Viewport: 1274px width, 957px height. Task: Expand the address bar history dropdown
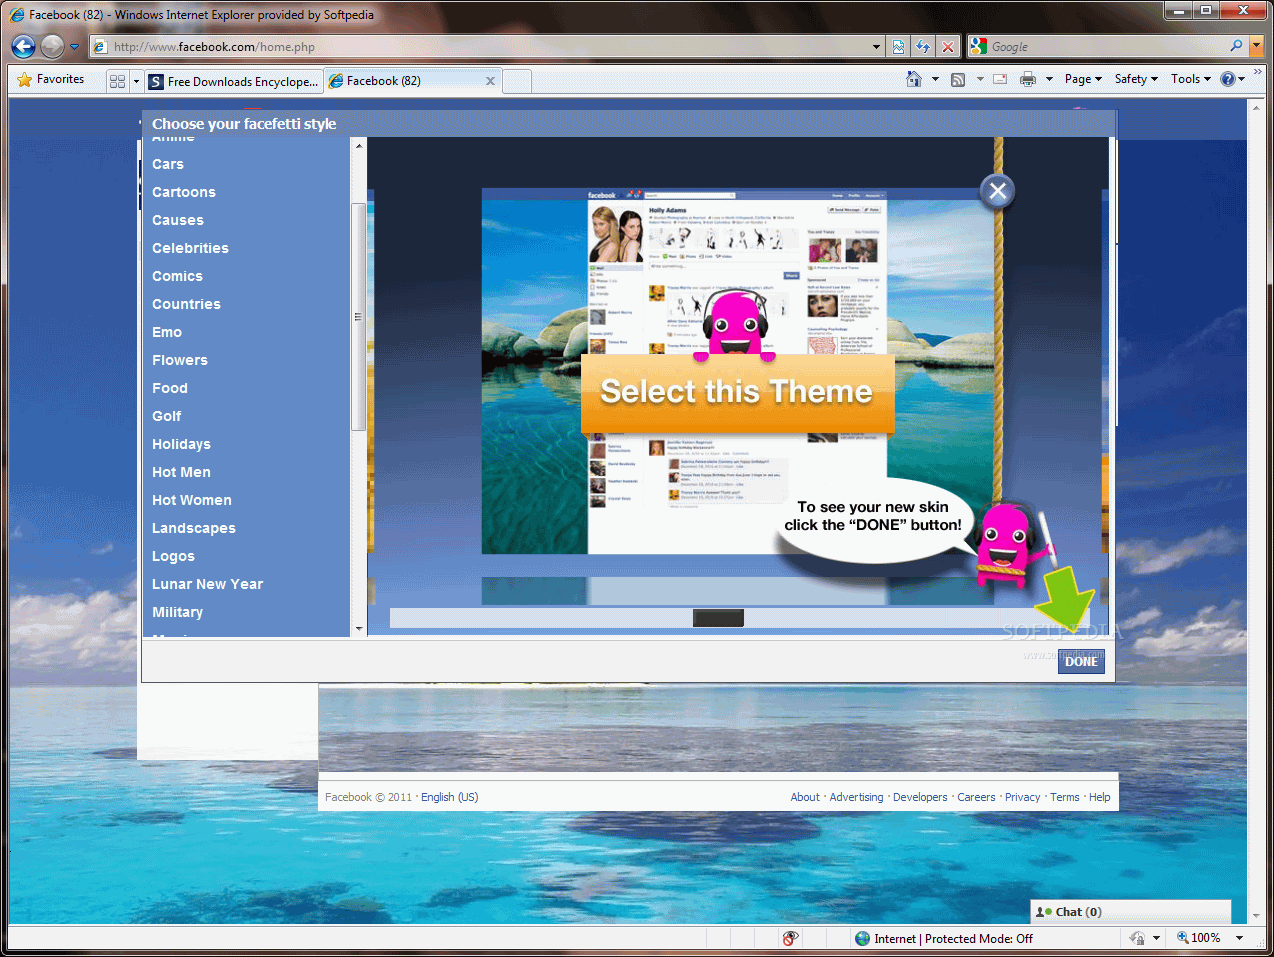876,46
